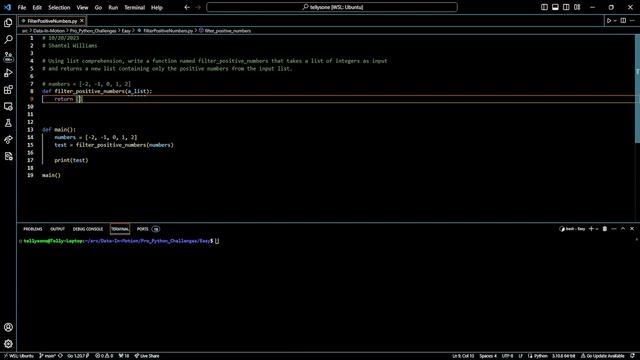Click the command center search box

tap(332, 7)
